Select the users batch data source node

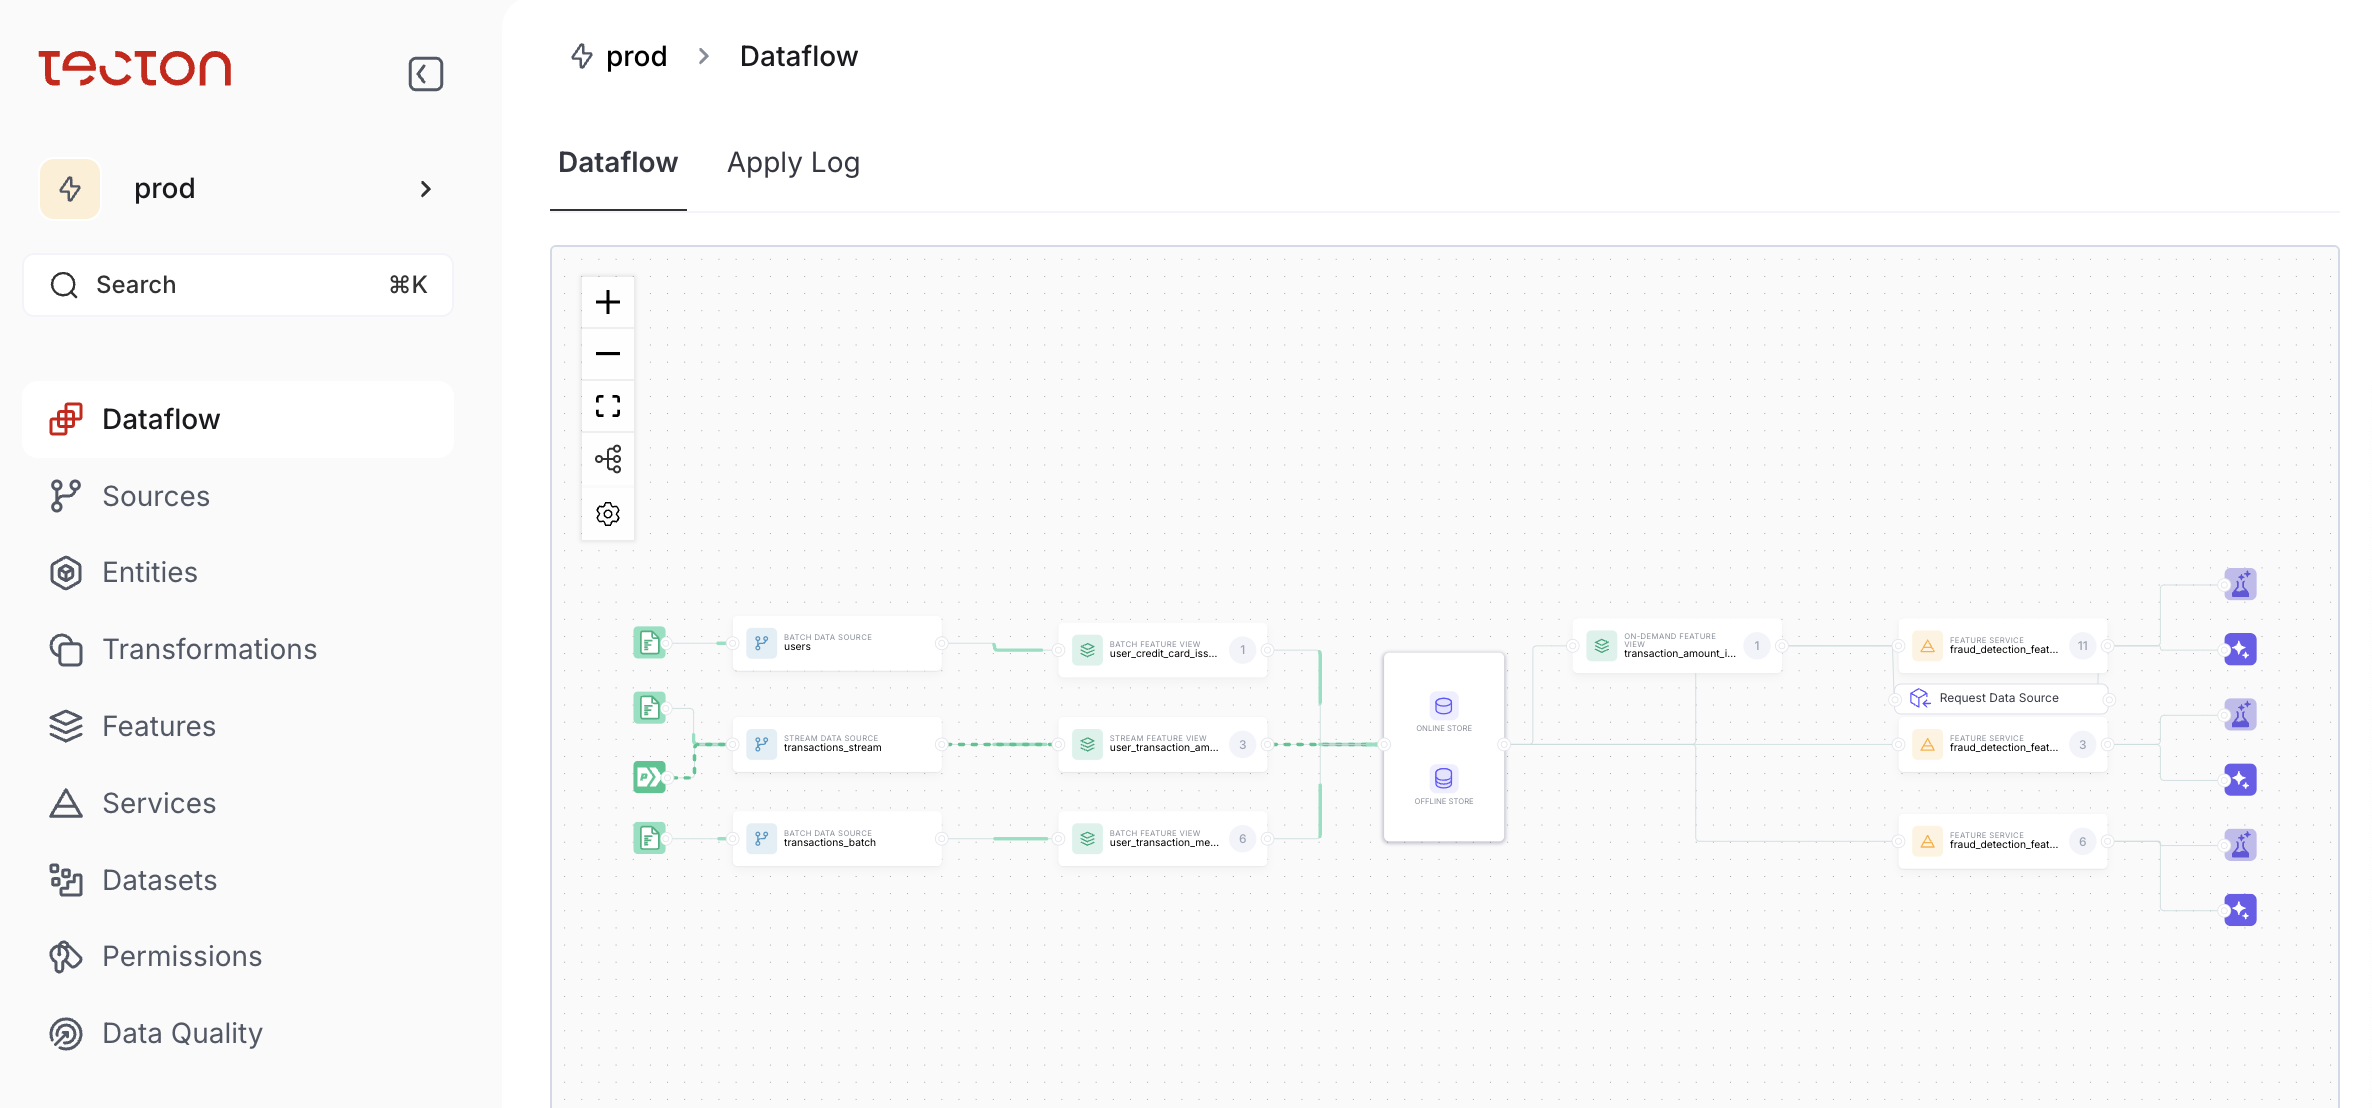pyautogui.click(x=836, y=643)
